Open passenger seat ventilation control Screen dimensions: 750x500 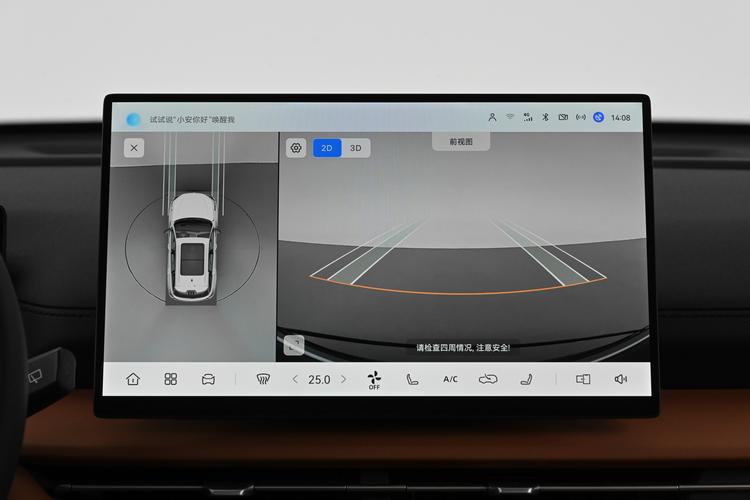(x=526, y=379)
